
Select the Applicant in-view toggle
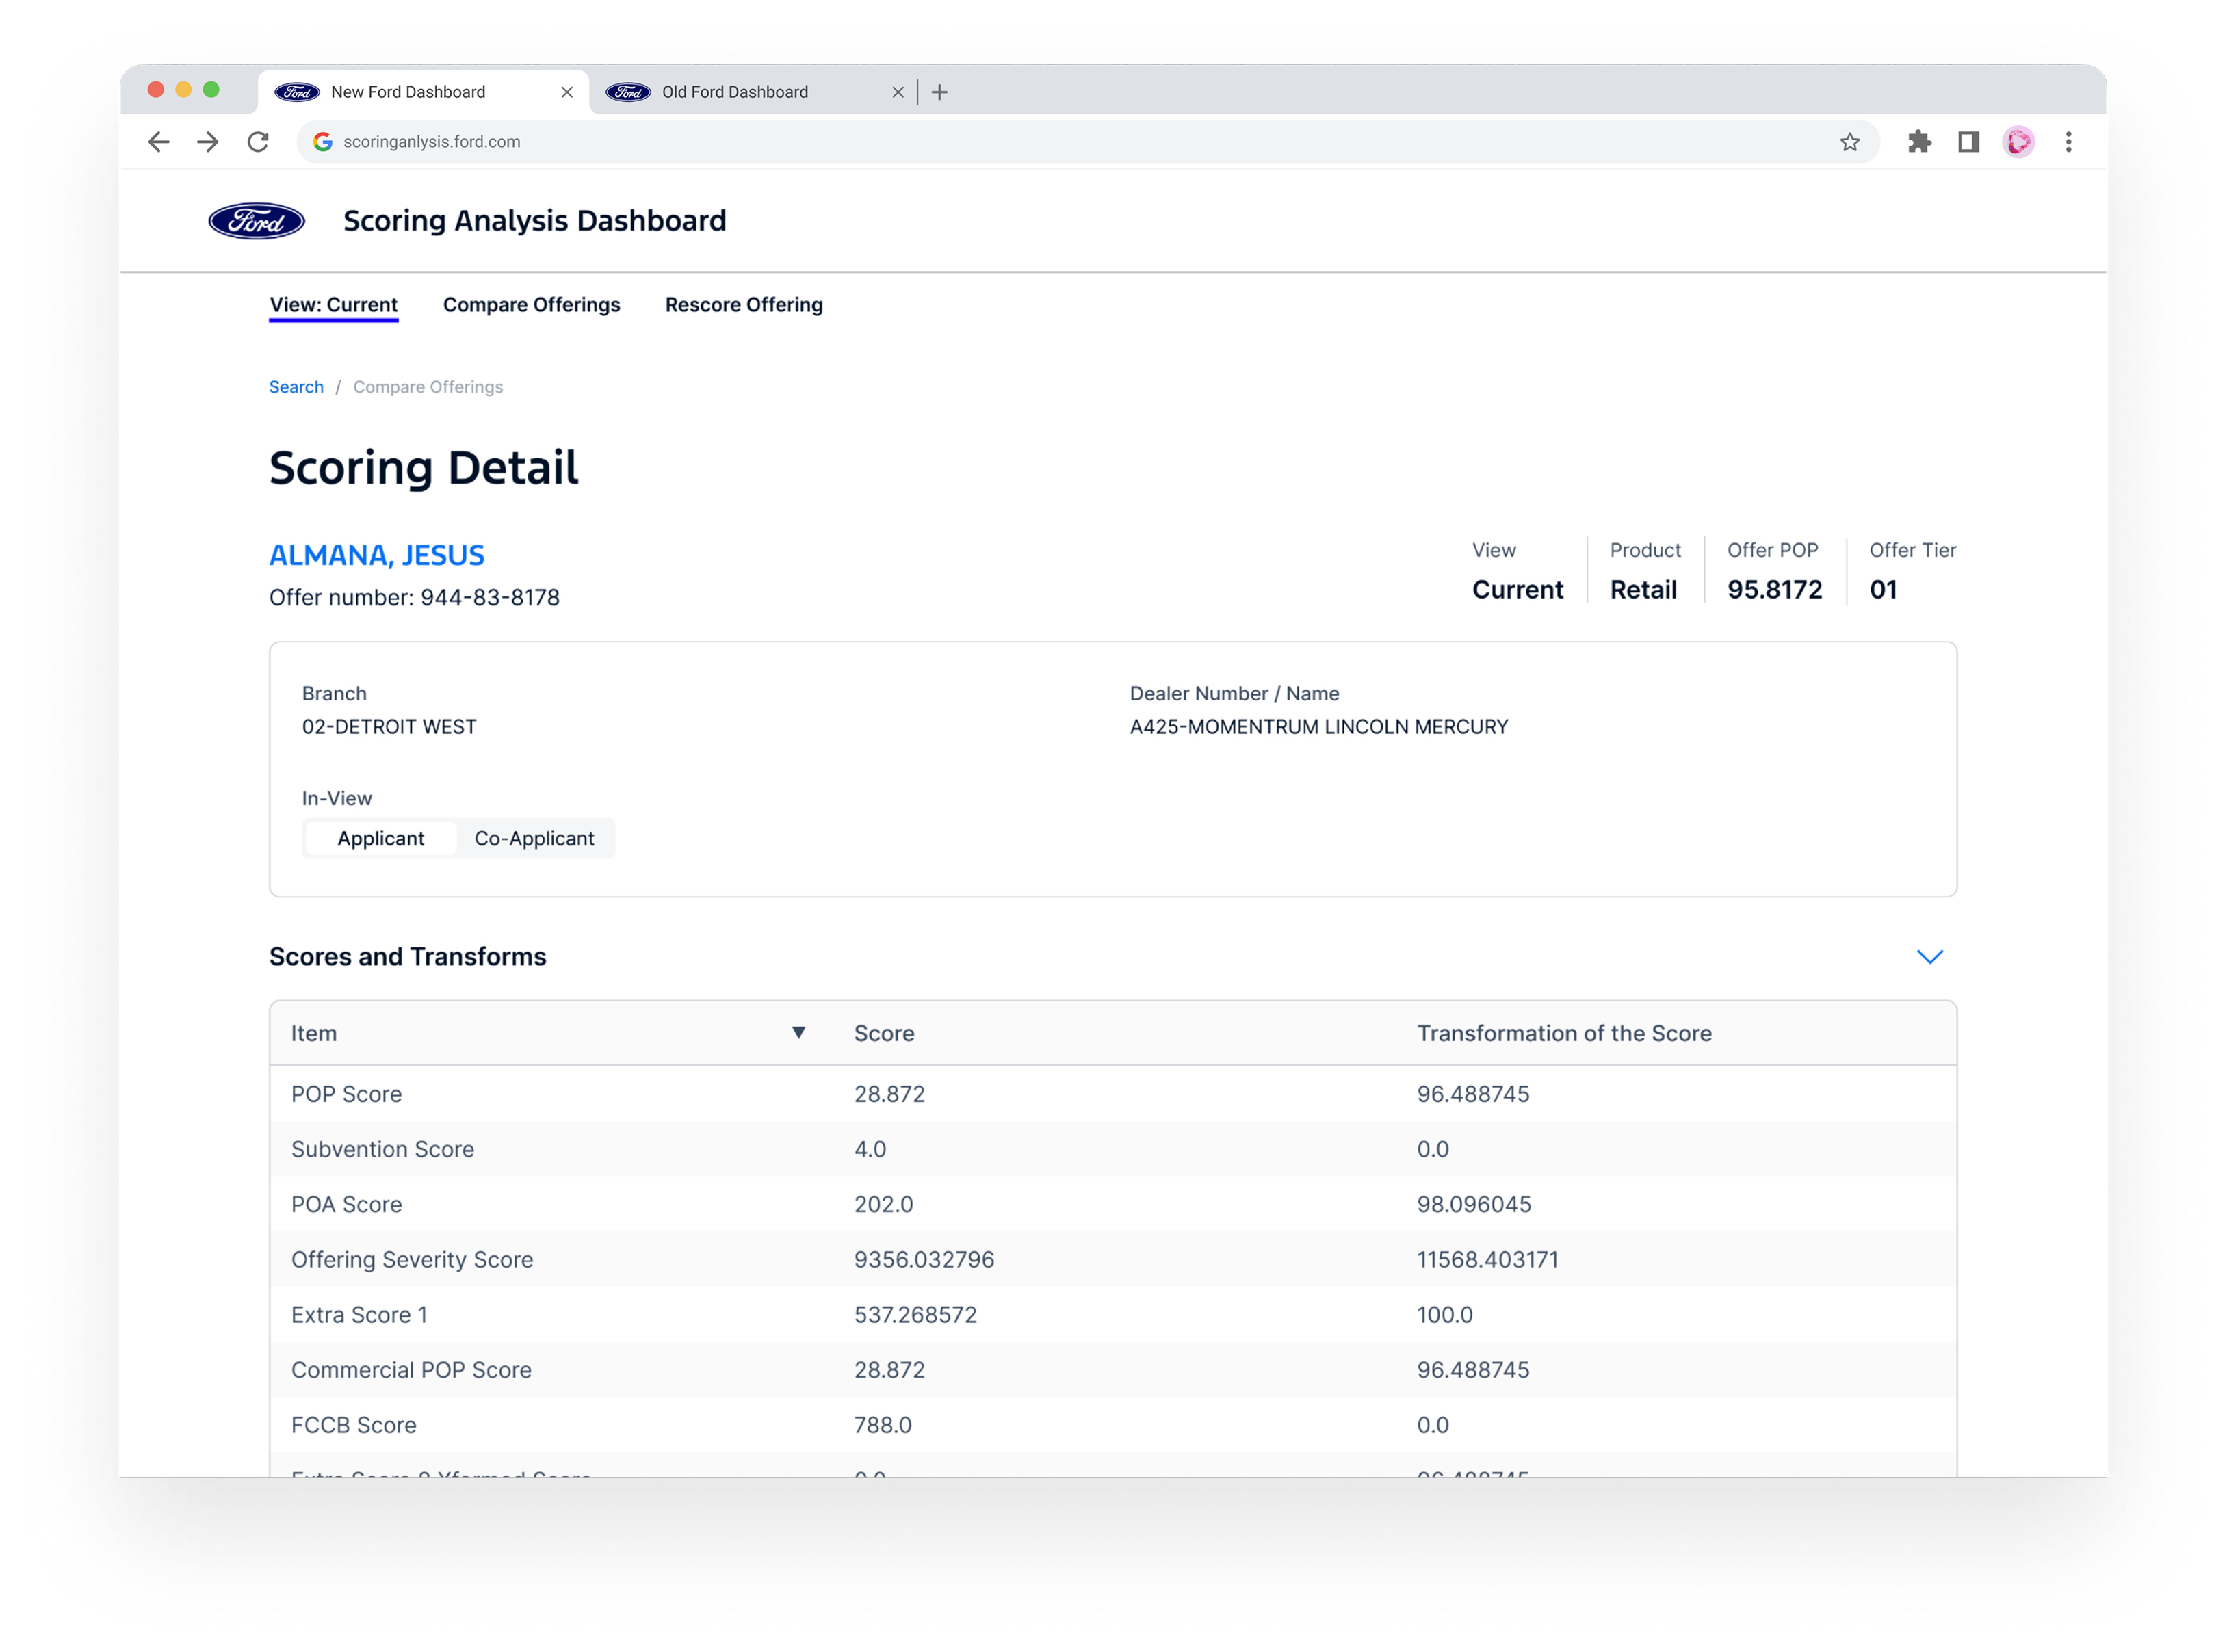380,838
